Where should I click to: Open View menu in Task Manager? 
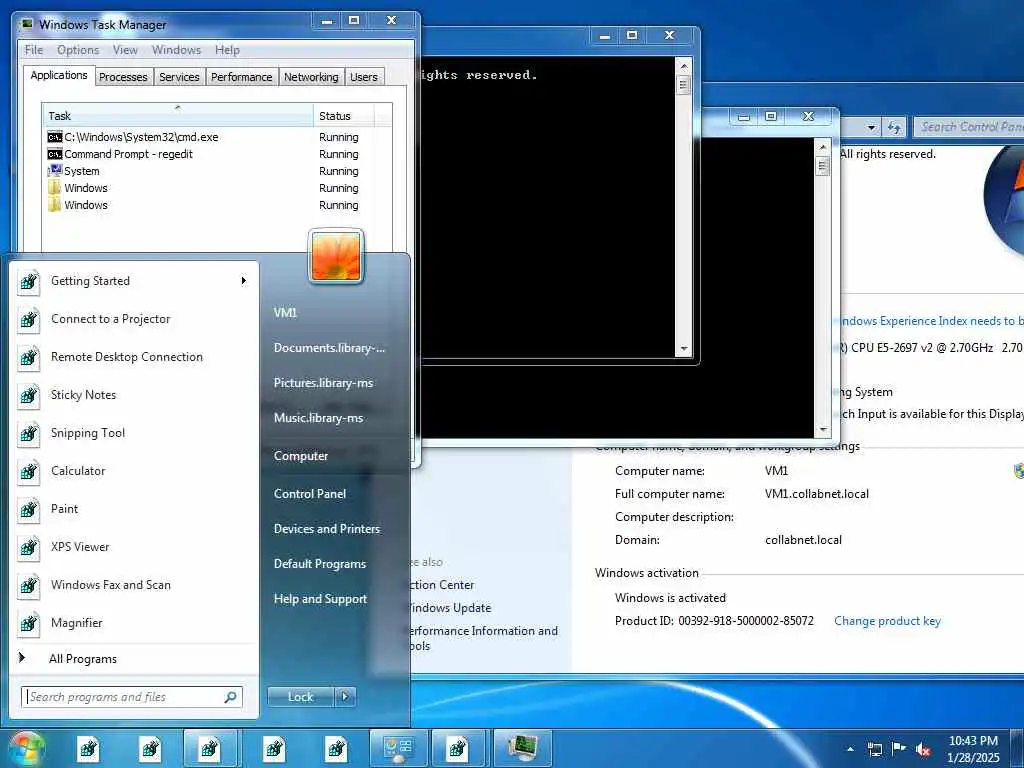tap(125, 50)
